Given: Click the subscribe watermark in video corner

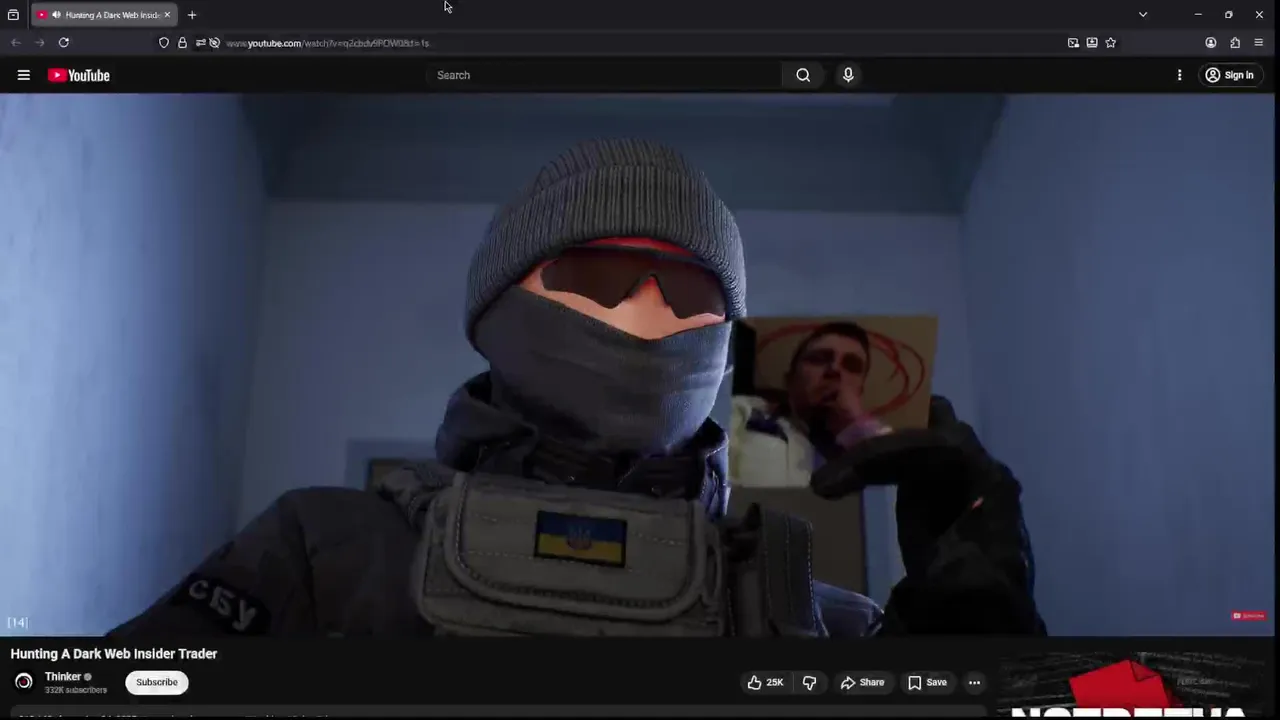Looking at the screenshot, I should tap(1248, 616).
